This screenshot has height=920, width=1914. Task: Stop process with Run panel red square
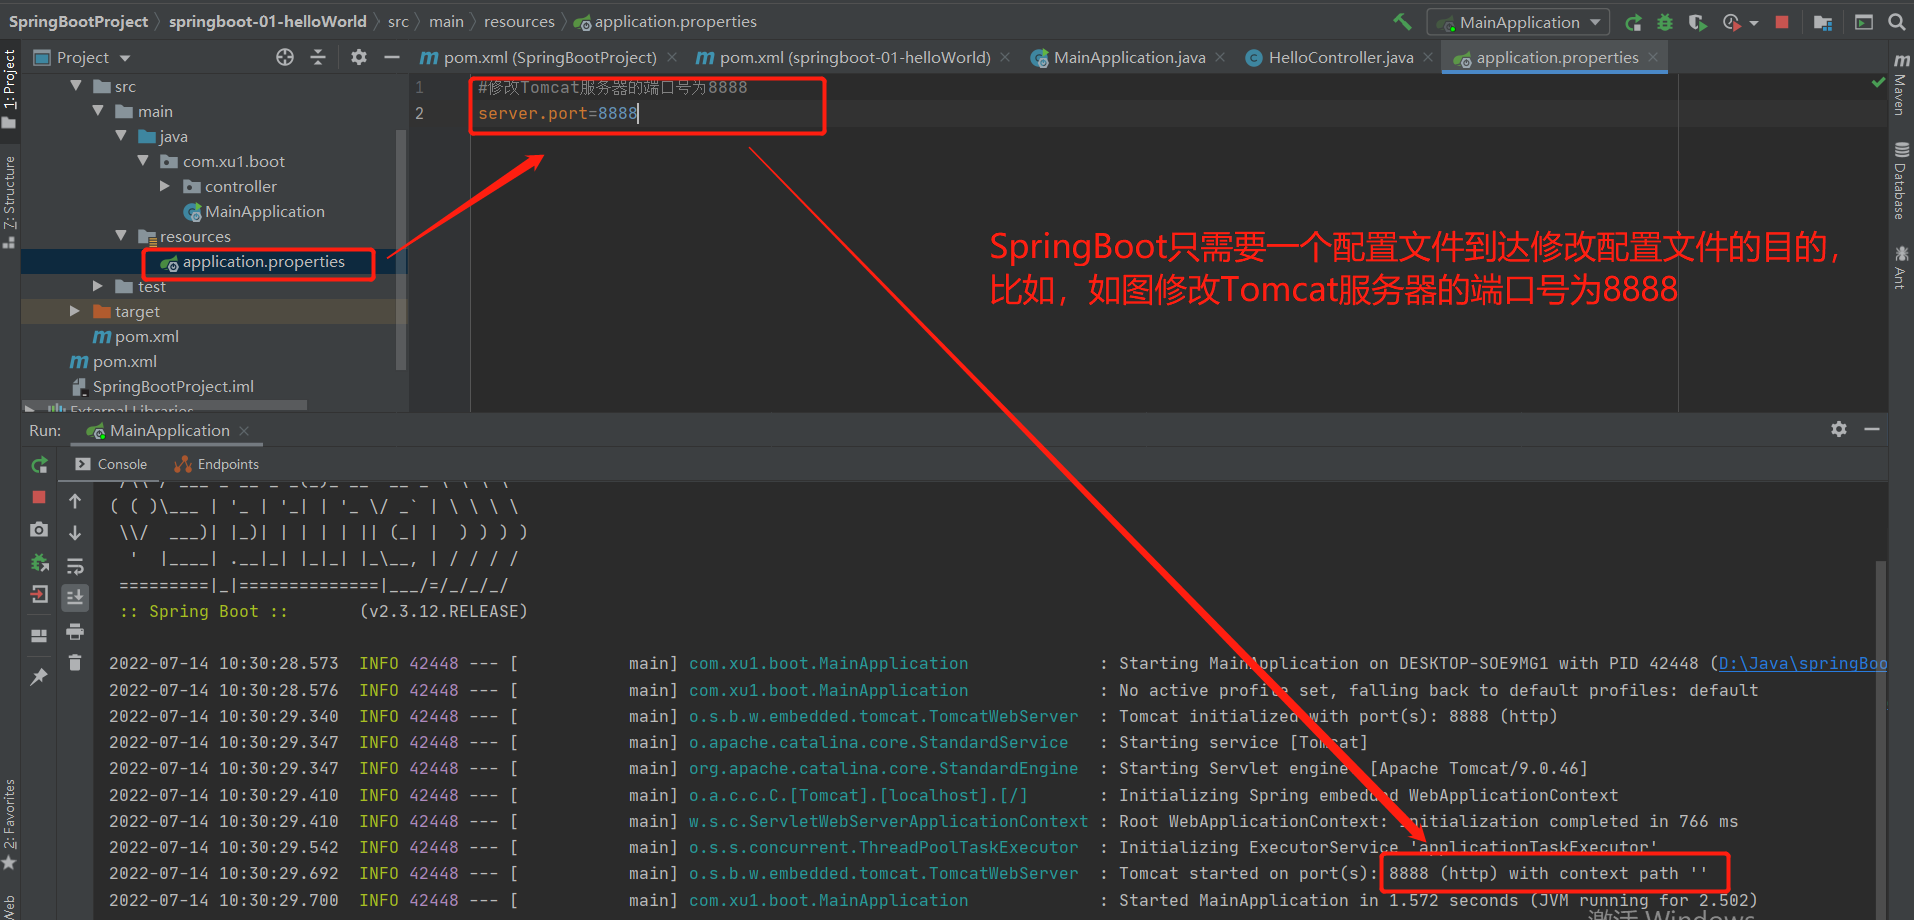click(39, 497)
